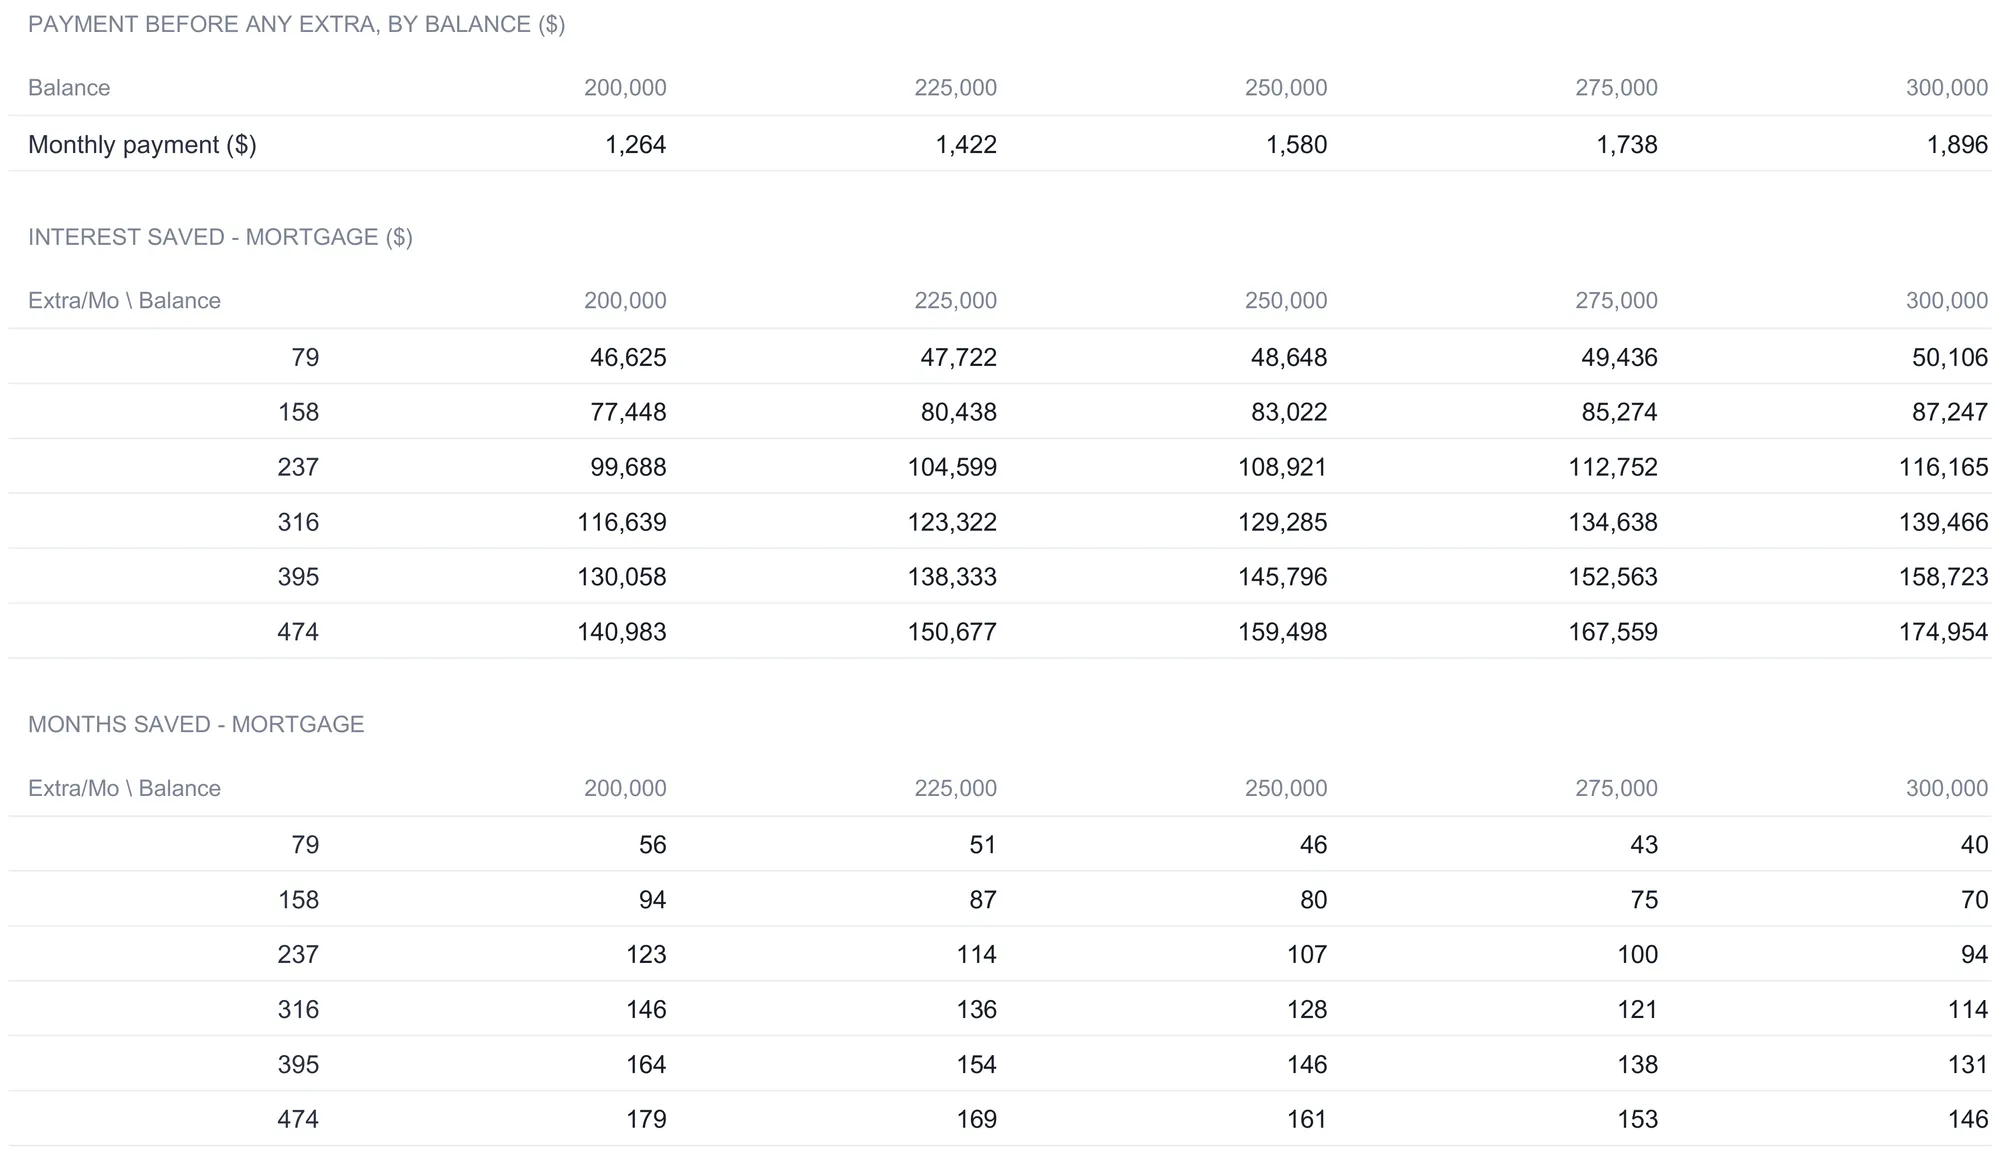Click monthly payment value 1,422

pyautogui.click(x=966, y=144)
